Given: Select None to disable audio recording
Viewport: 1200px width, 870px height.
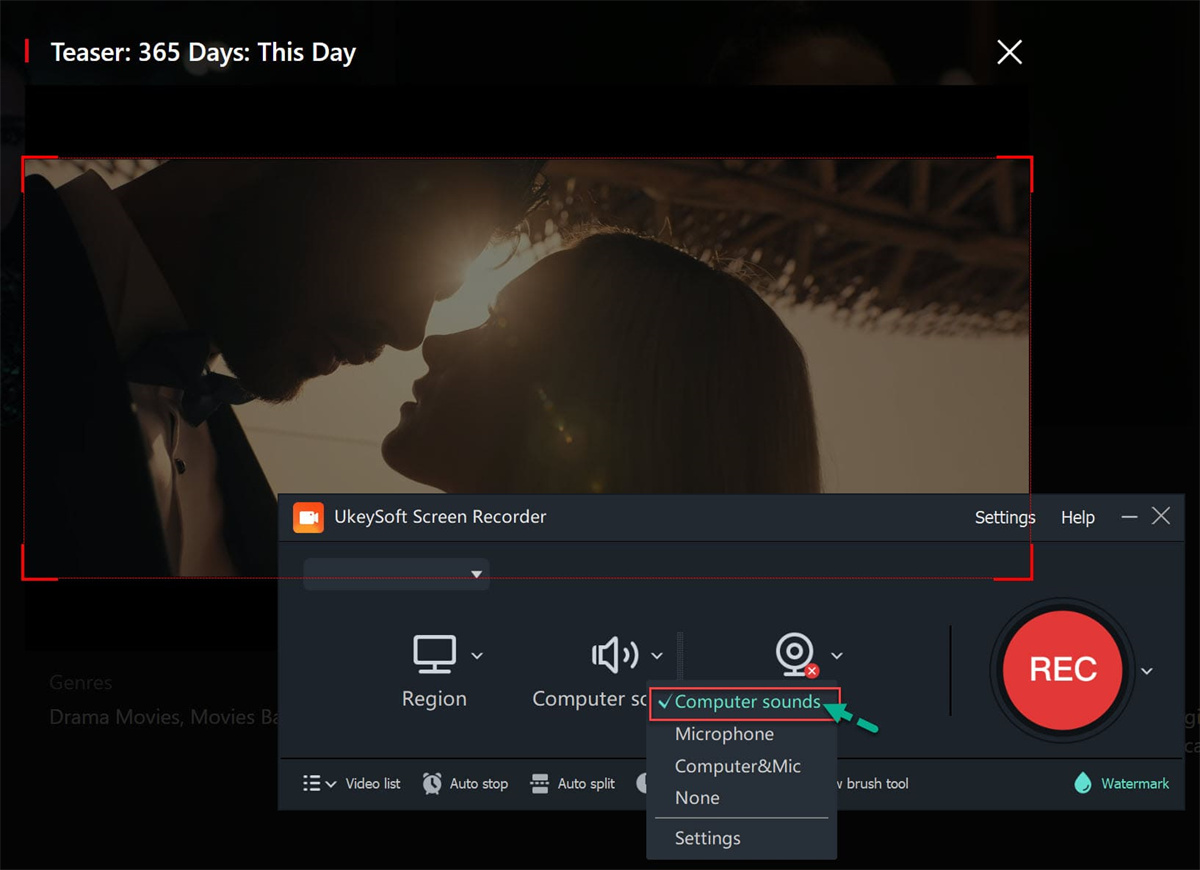Looking at the screenshot, I should tap(697, 798).
